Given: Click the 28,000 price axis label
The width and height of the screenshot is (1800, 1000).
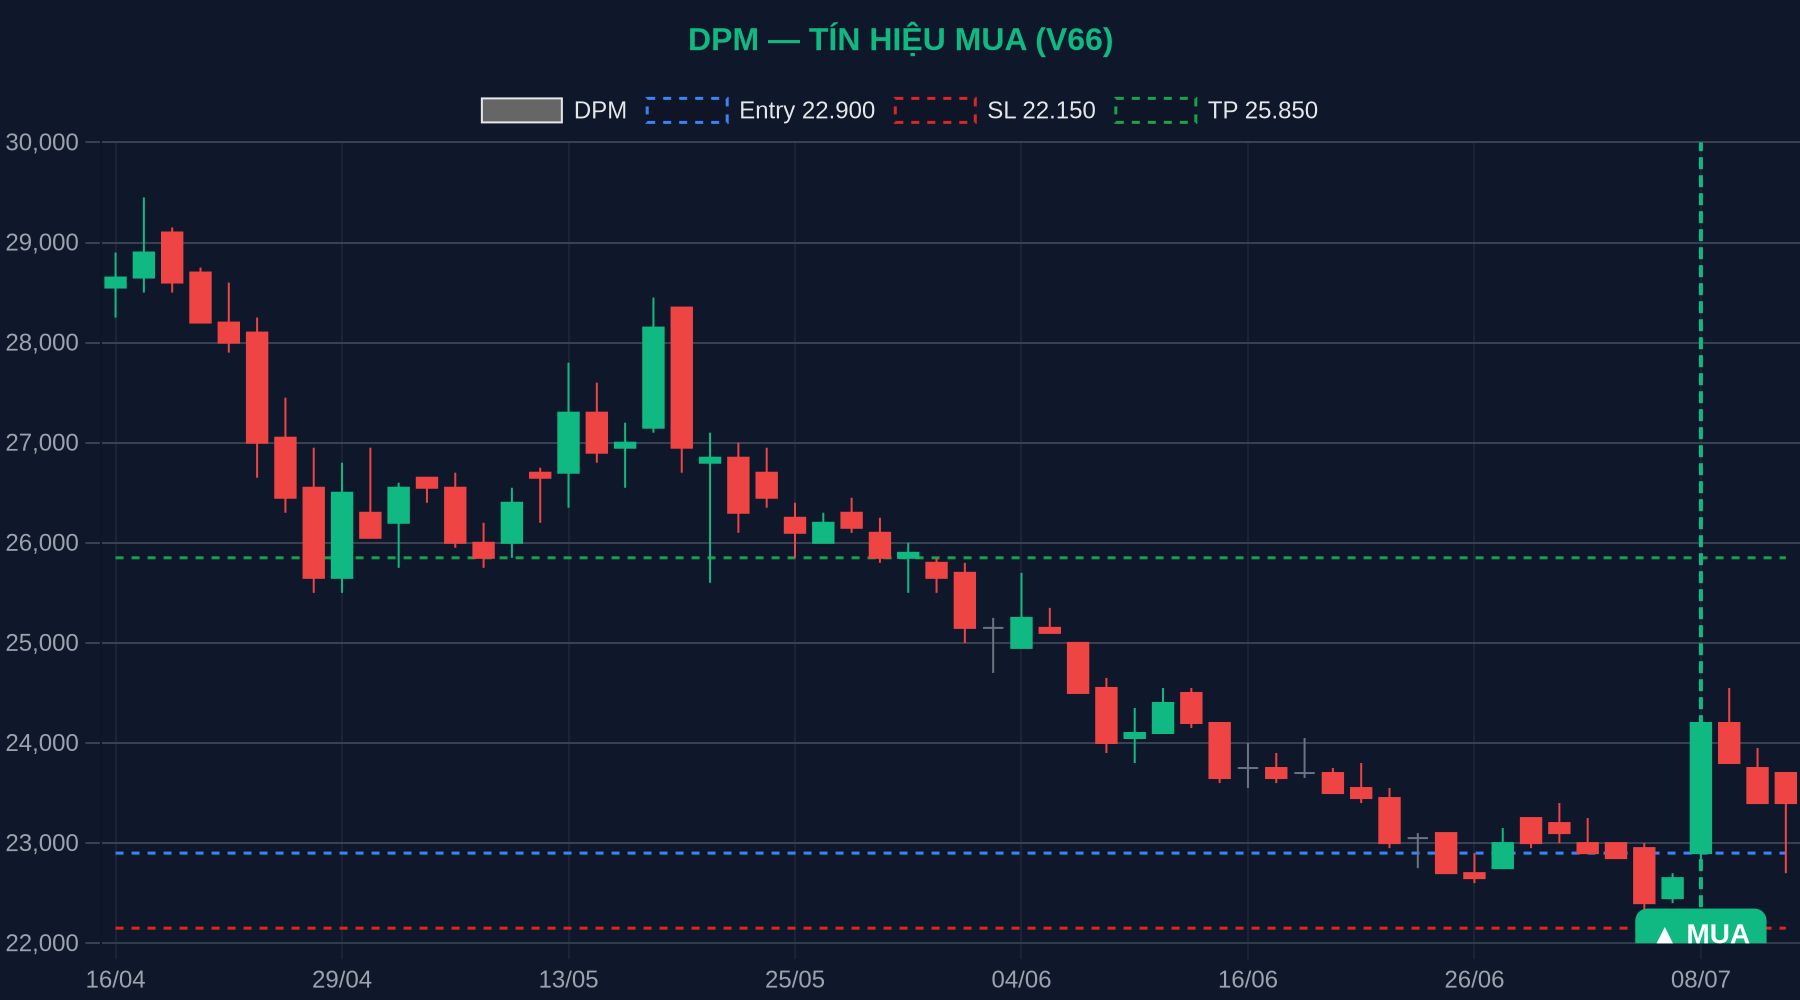Looking at the screenshot, I should click(42, 342).
